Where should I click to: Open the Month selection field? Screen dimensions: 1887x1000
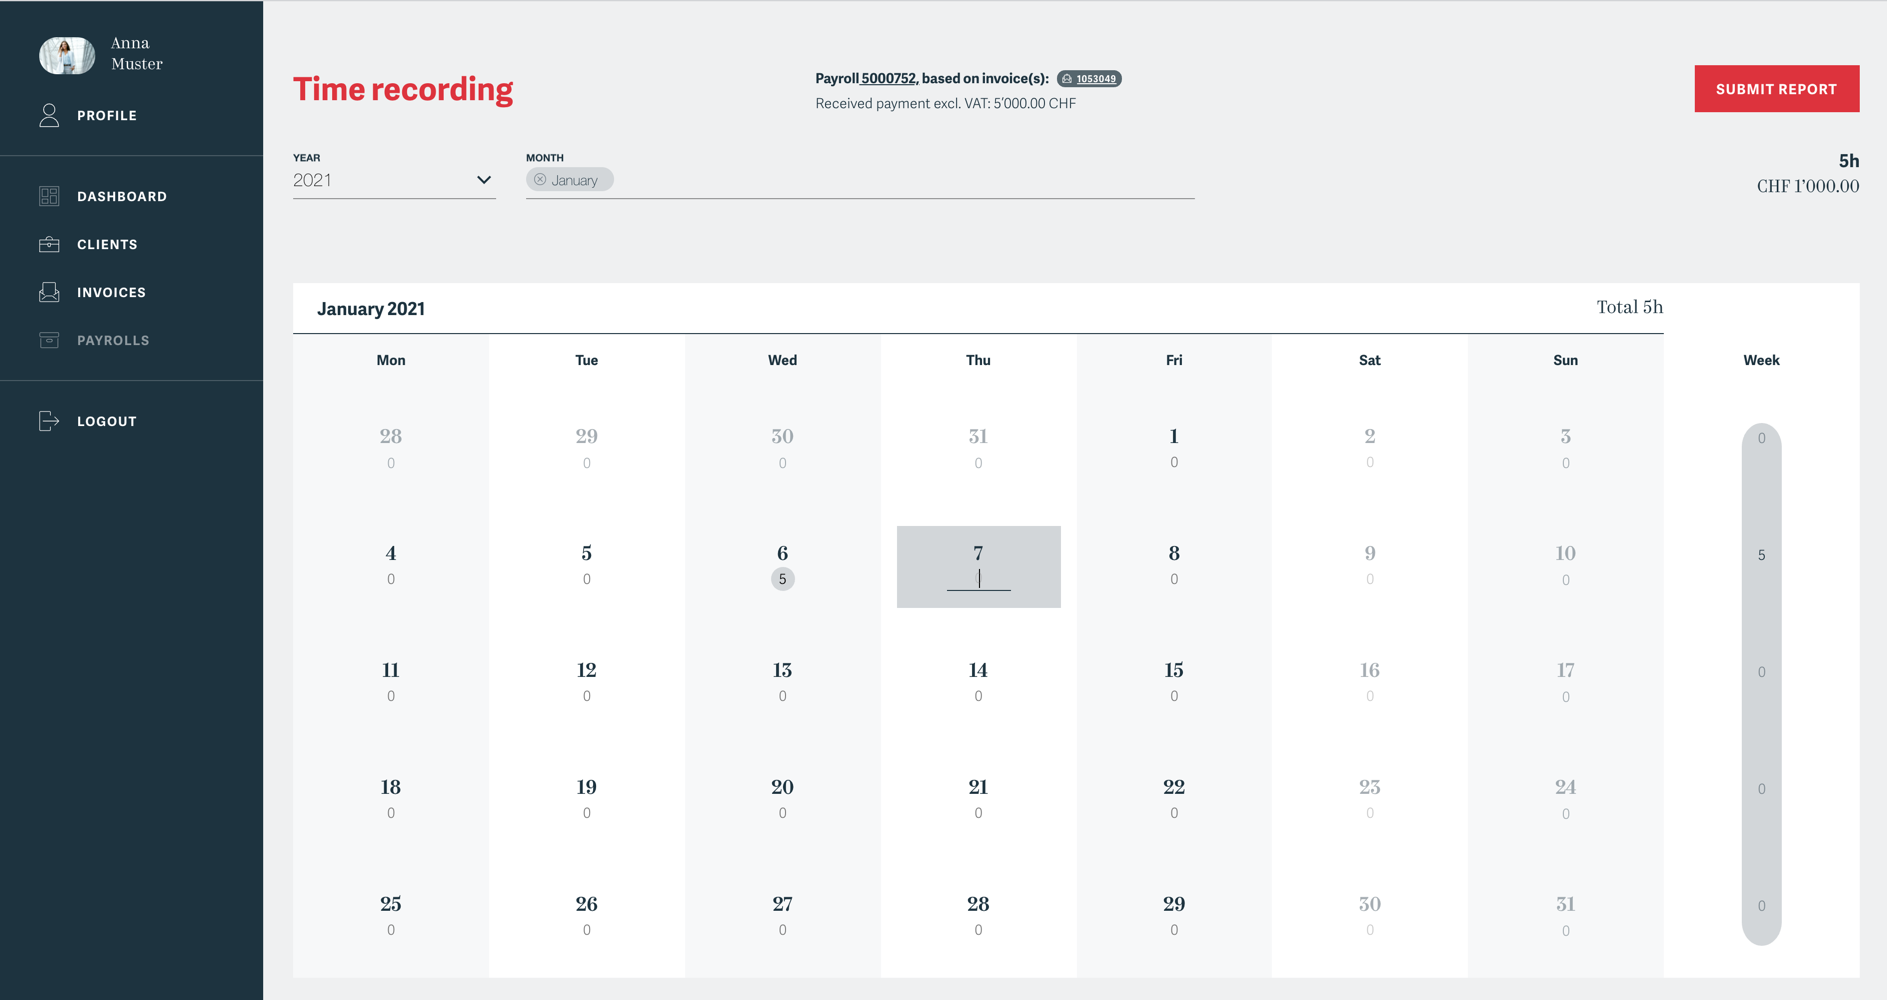pos(900,180)
